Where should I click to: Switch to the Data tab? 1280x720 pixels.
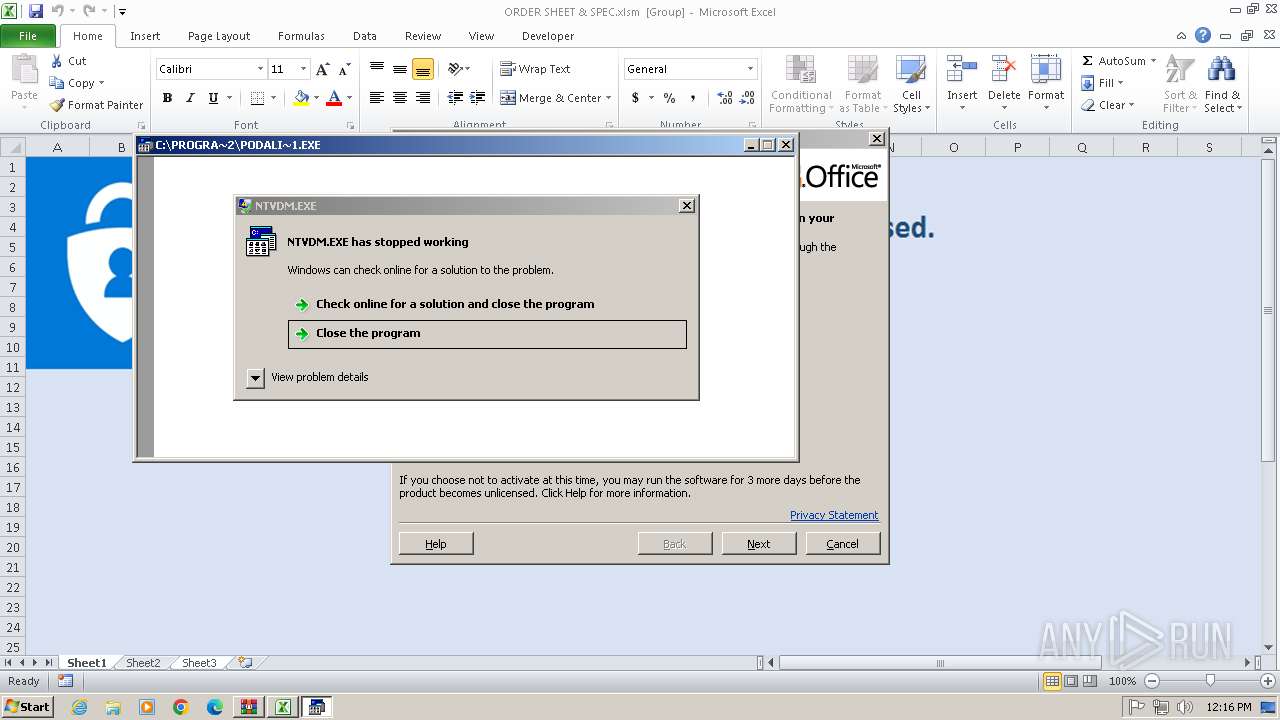click(365, 36)
